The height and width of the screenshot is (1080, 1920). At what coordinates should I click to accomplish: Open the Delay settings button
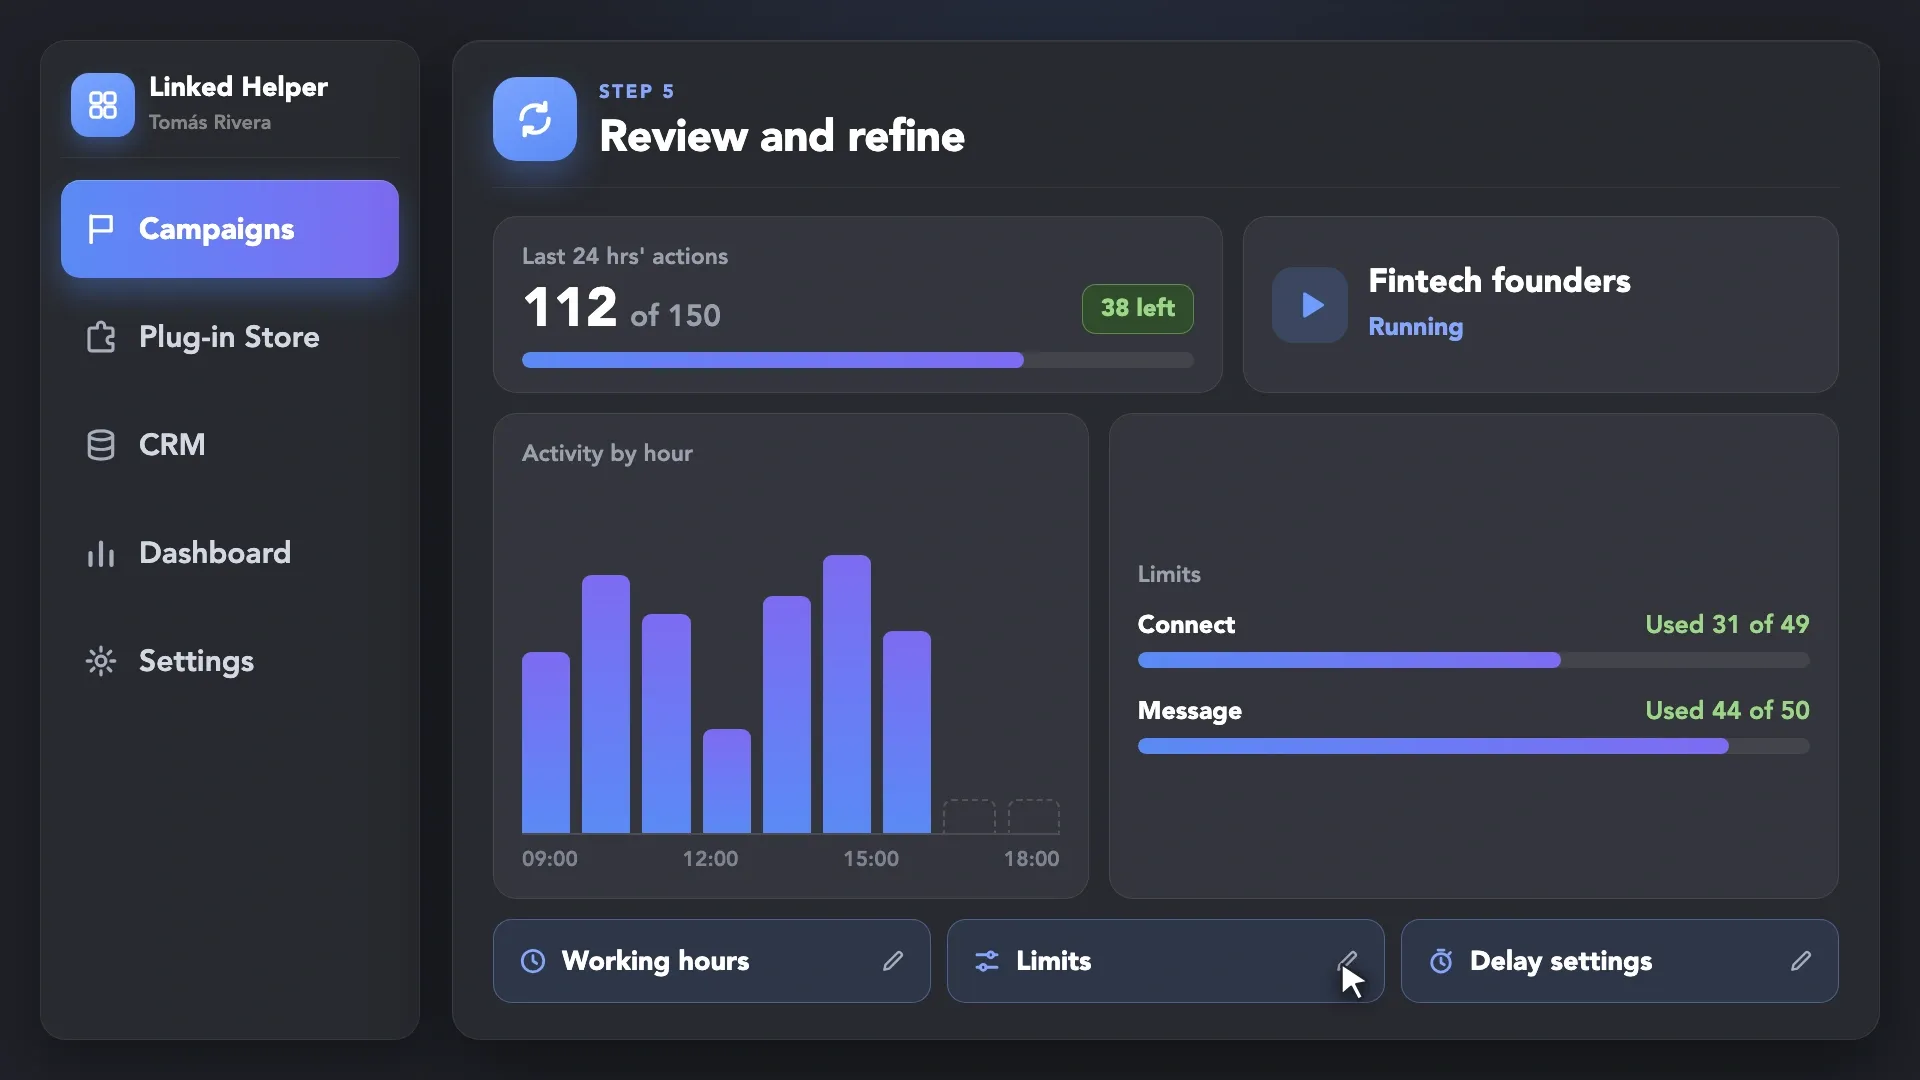click(x=1619, y=961)
